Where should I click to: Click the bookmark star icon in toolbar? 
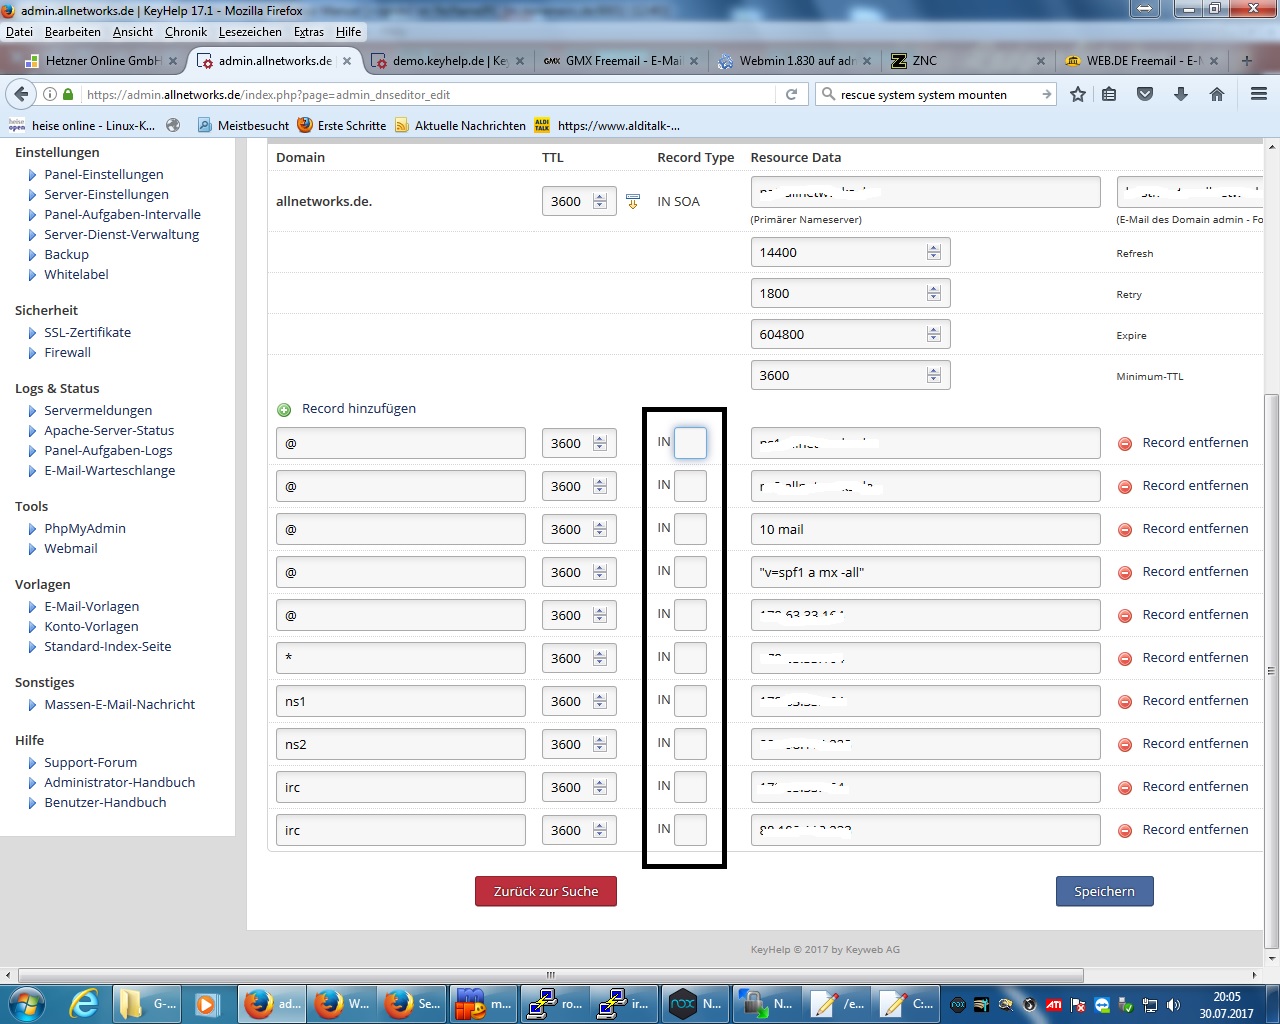point(1078,94)
